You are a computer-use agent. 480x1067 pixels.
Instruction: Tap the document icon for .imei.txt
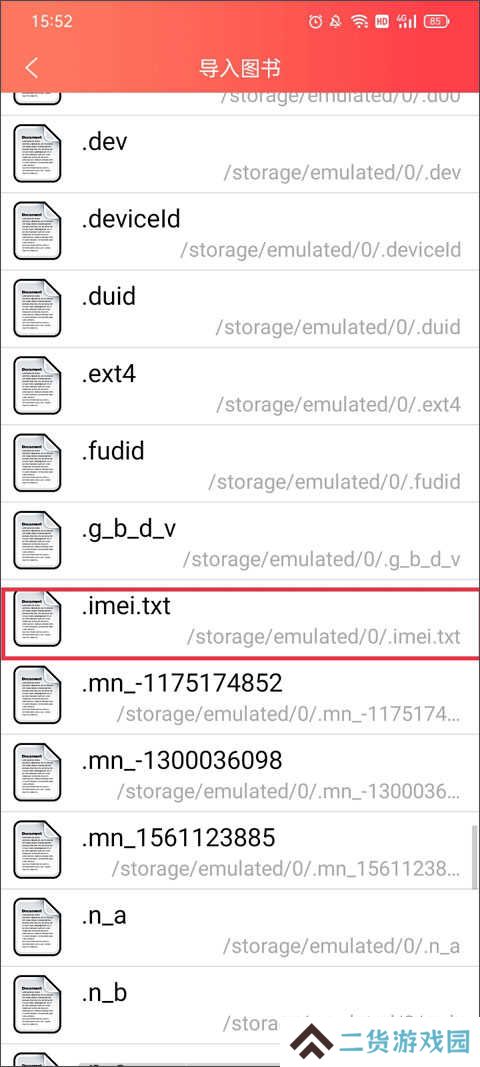tap(37, 618)
